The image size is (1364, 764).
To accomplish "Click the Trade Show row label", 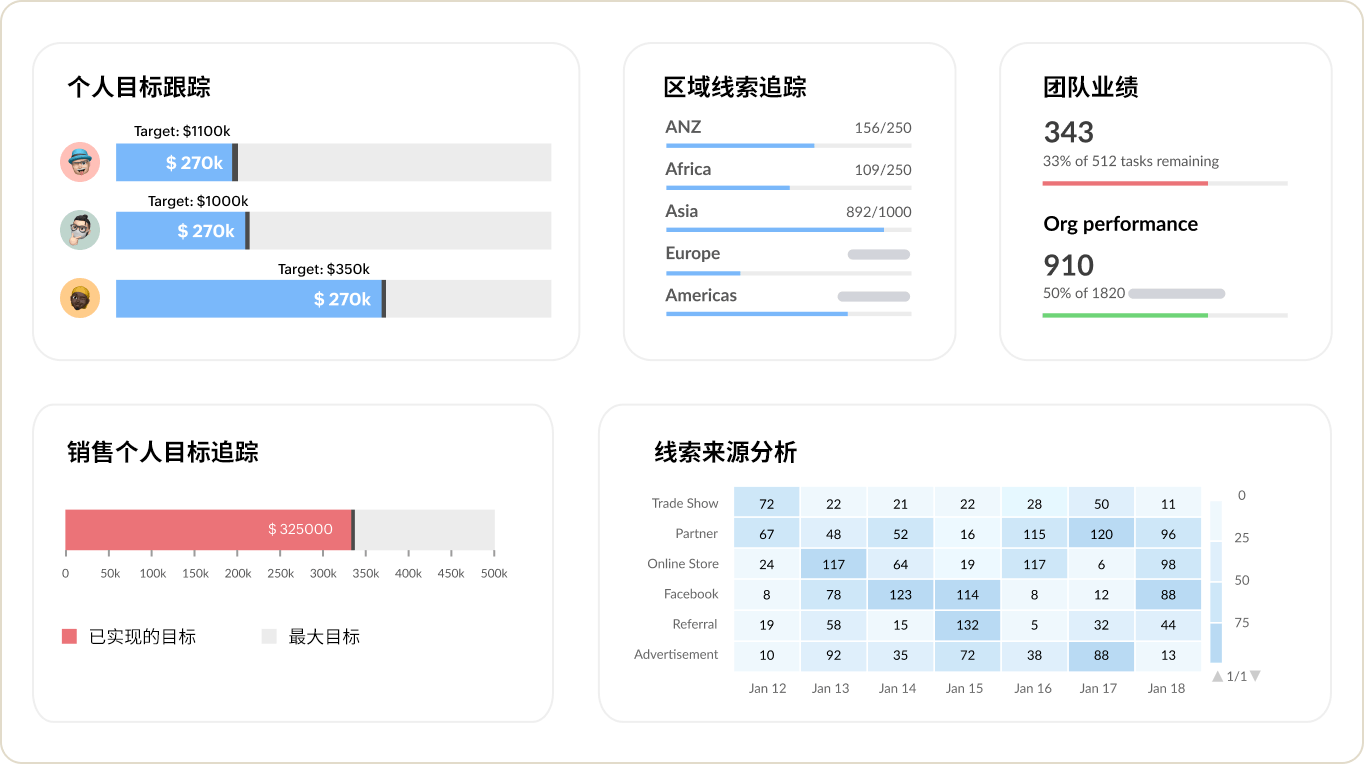I will click(x=685, y=504).
